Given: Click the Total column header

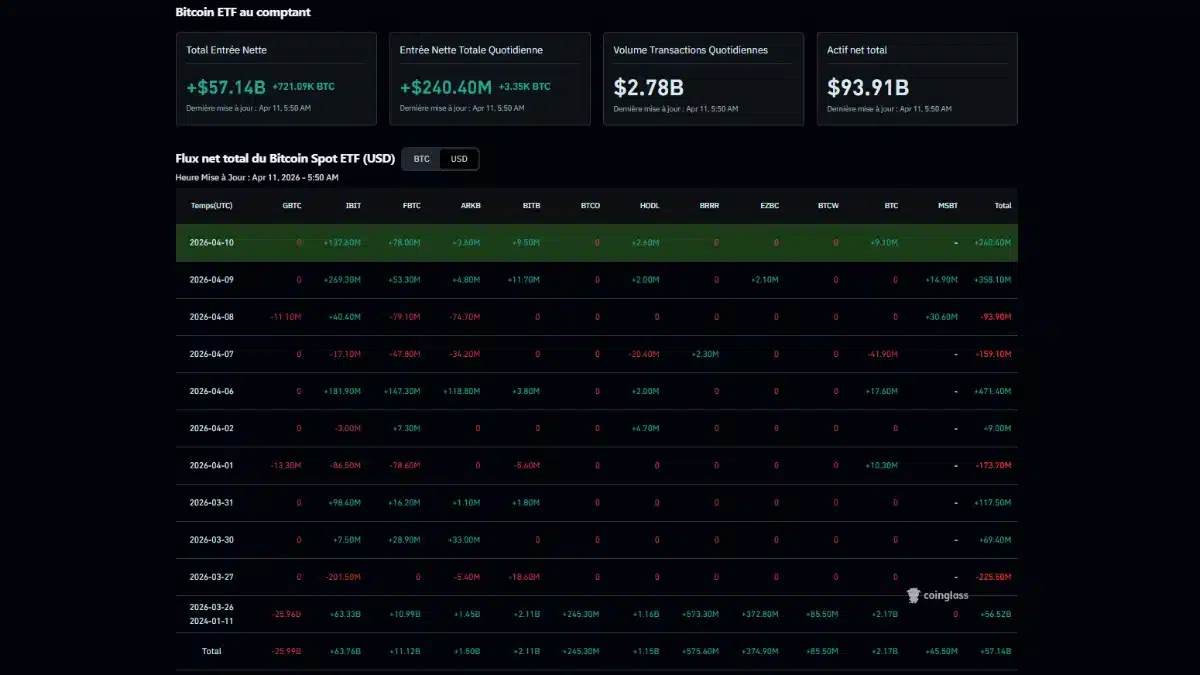Looking at the screenshot, I should click(x=1002, y=205).
